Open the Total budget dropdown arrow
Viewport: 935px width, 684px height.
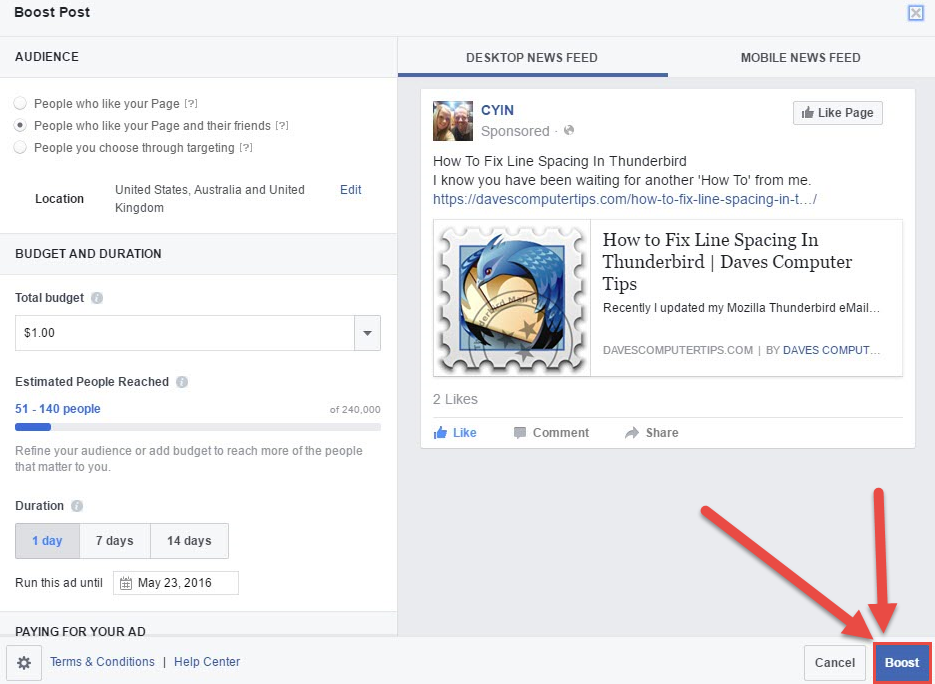point(367,333)
